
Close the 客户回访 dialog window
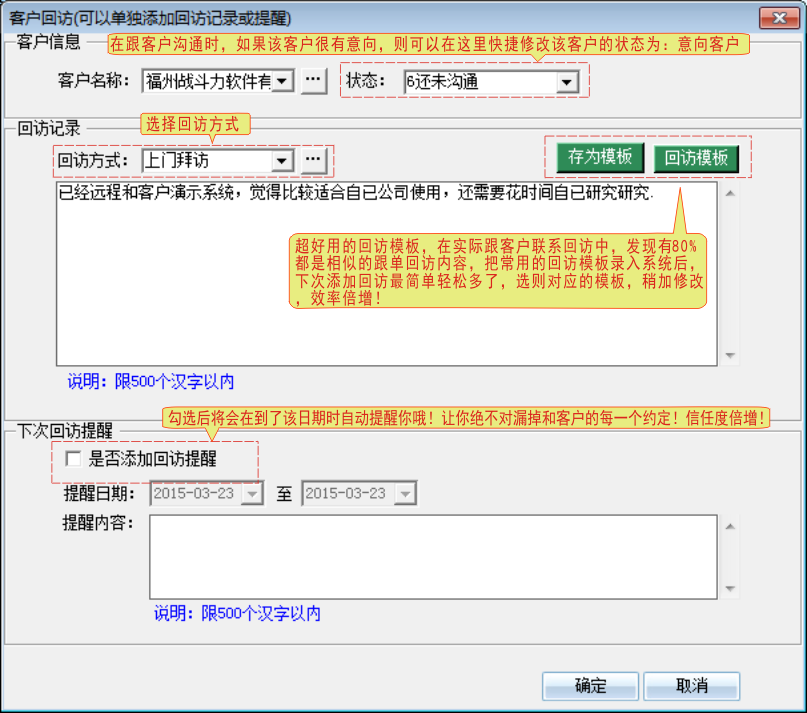pos(779,18)
